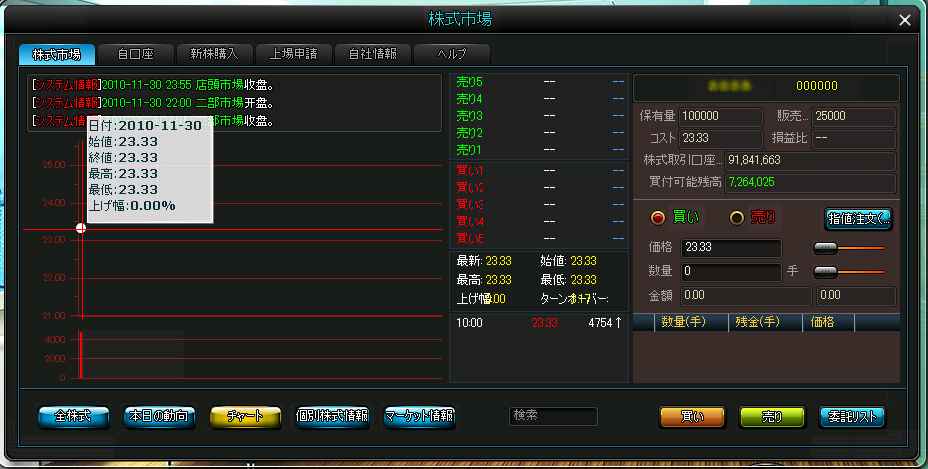Click the 数量 slider handle
This screenshot has height=469, width=928.
click(x=826, y=272)
